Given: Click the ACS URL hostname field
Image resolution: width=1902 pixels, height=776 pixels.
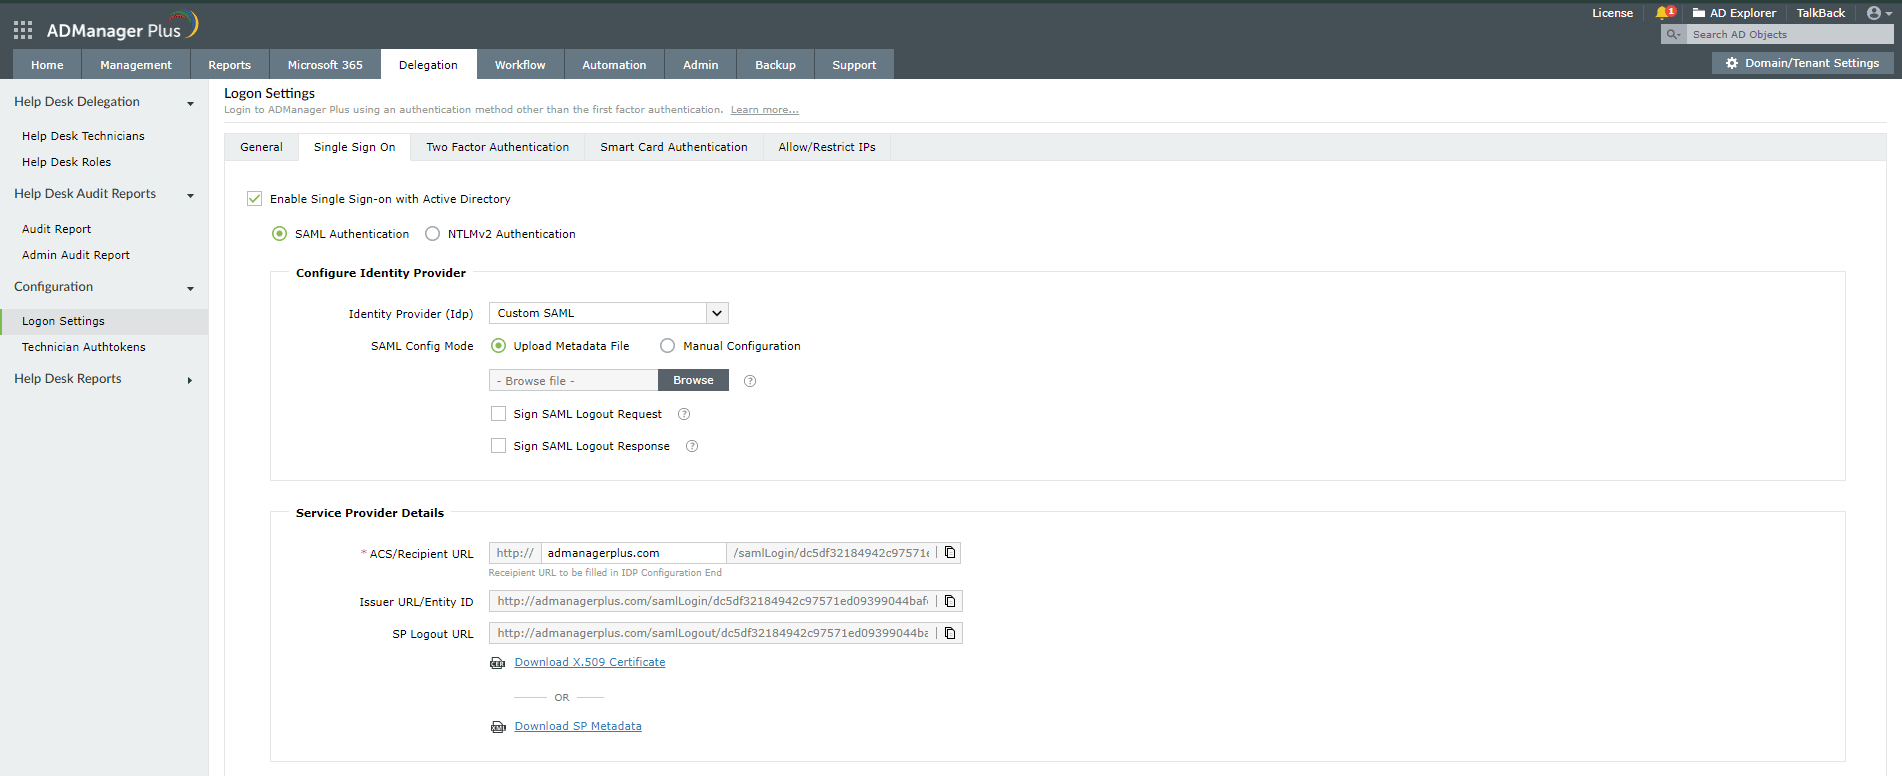Looking at the screenshot, I should pos(633,553).
